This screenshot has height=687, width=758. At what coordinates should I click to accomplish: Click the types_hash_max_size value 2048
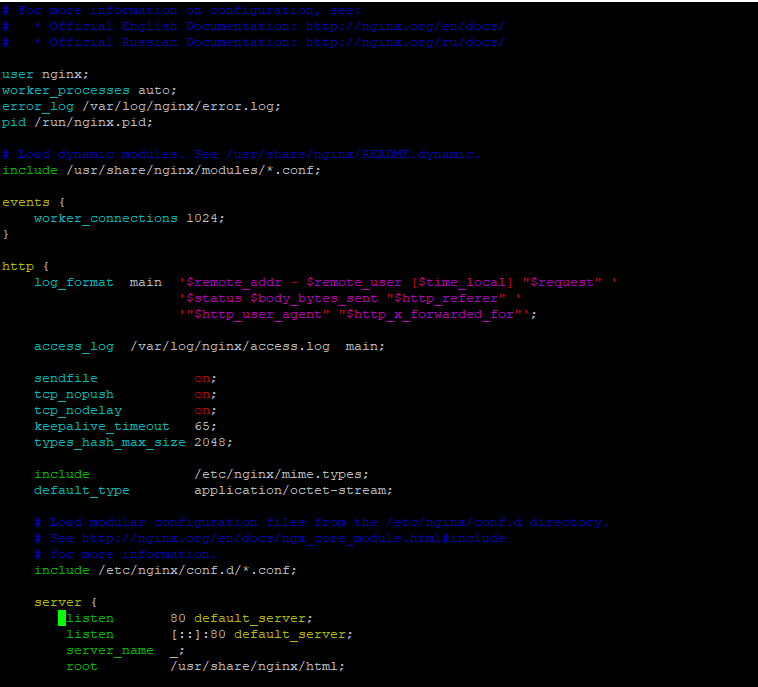tap(210, 442)
